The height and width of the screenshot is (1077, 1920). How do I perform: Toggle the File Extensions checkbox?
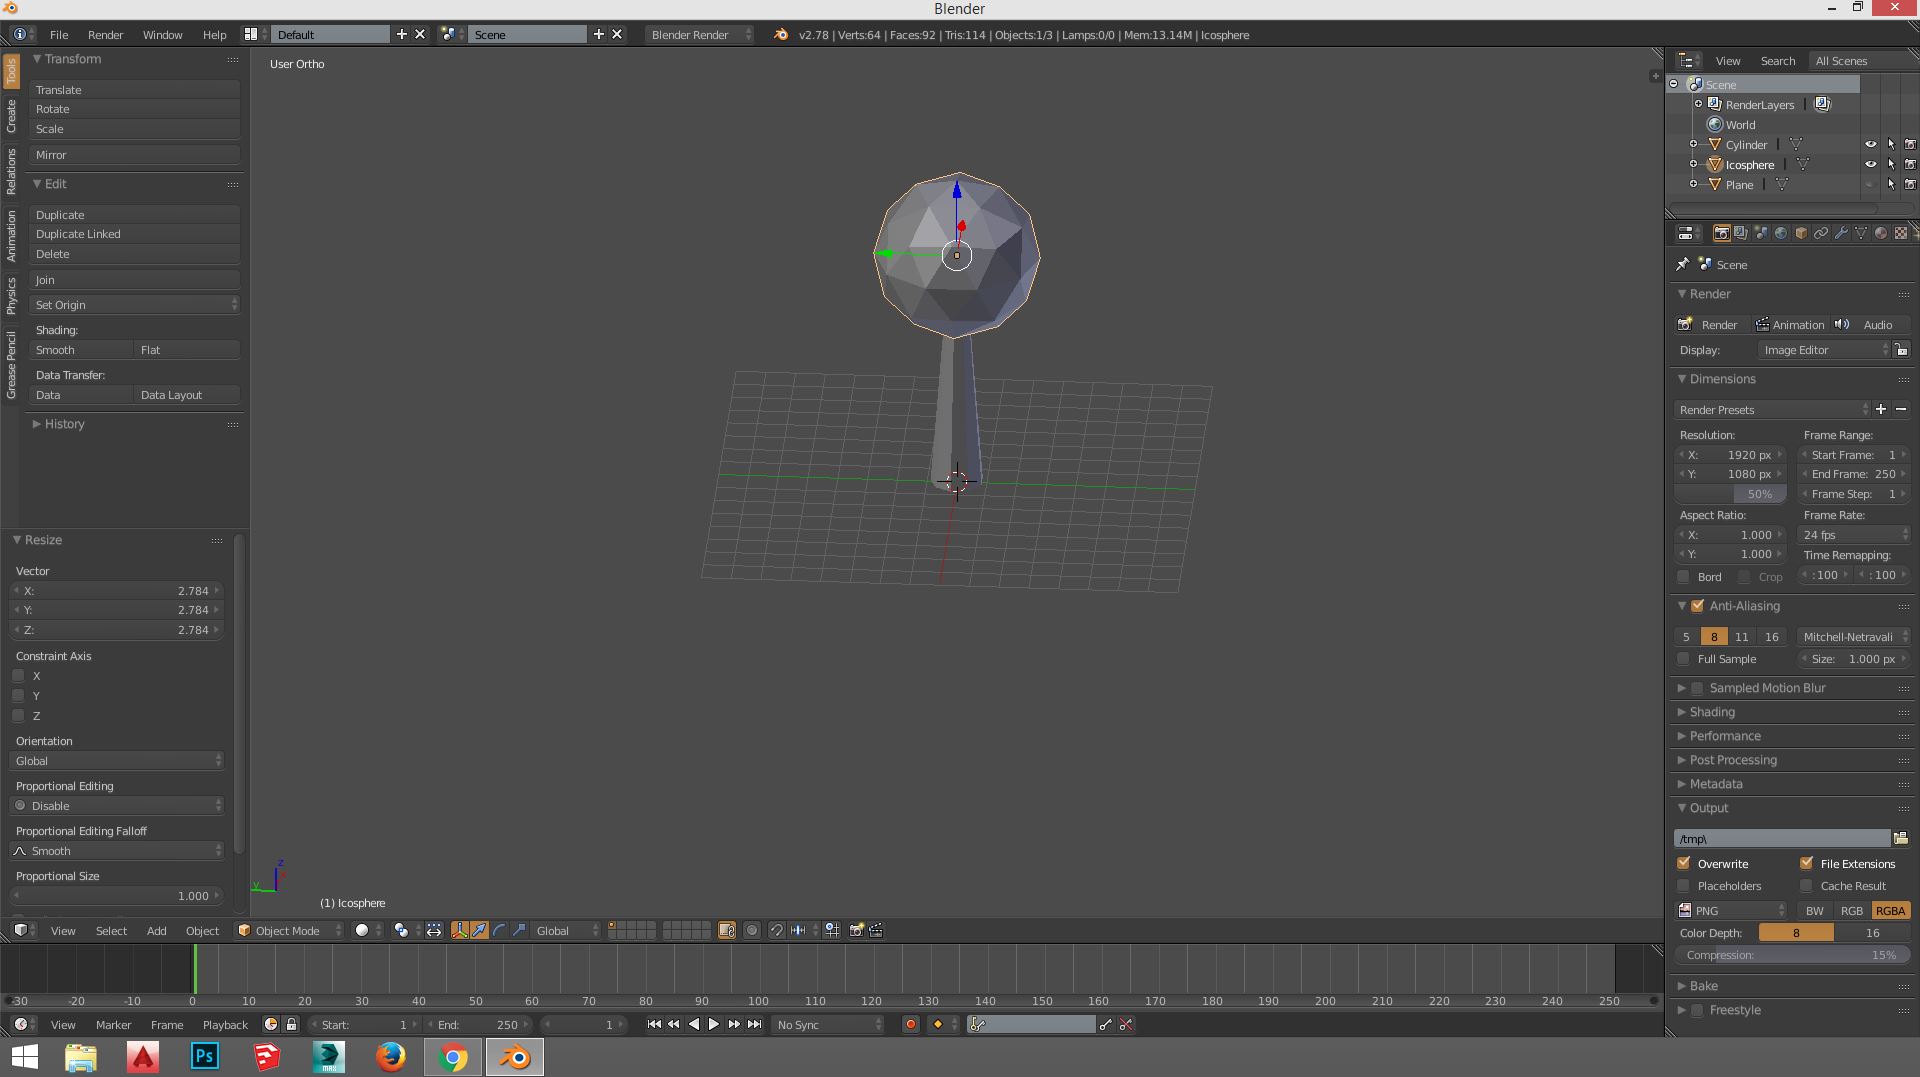click(1806, 863)
